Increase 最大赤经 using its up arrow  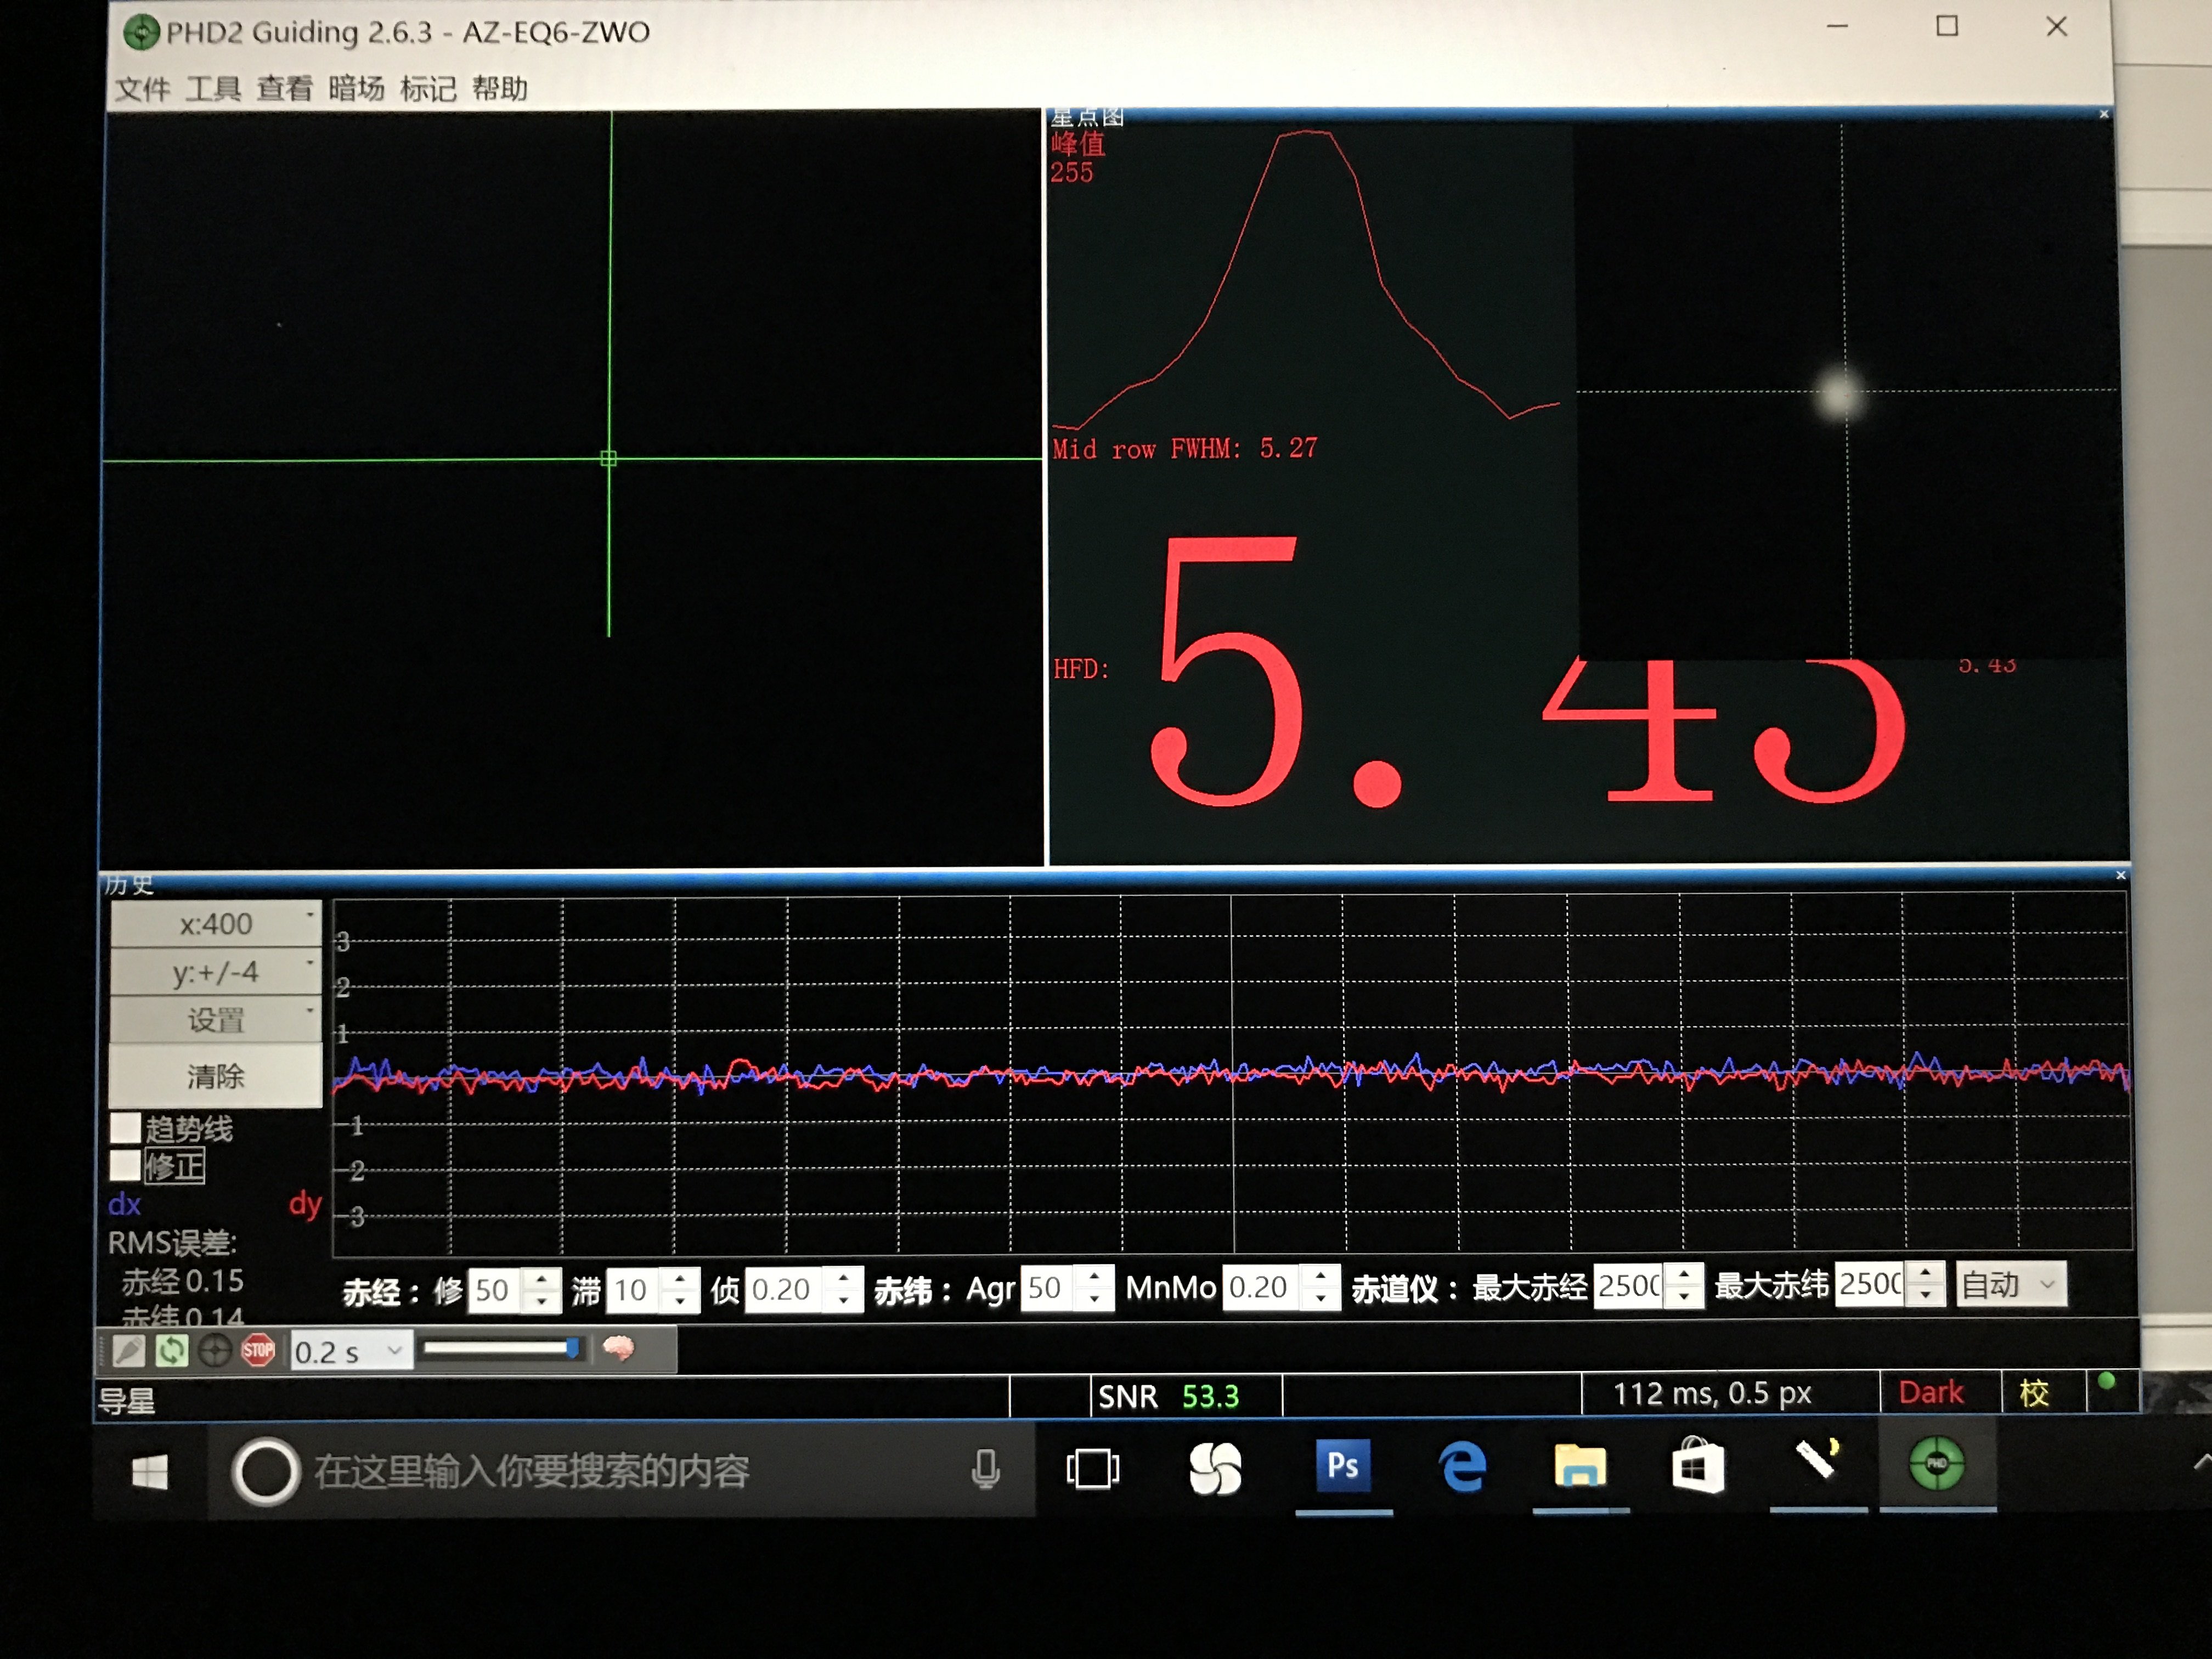click(1684, 1274)
